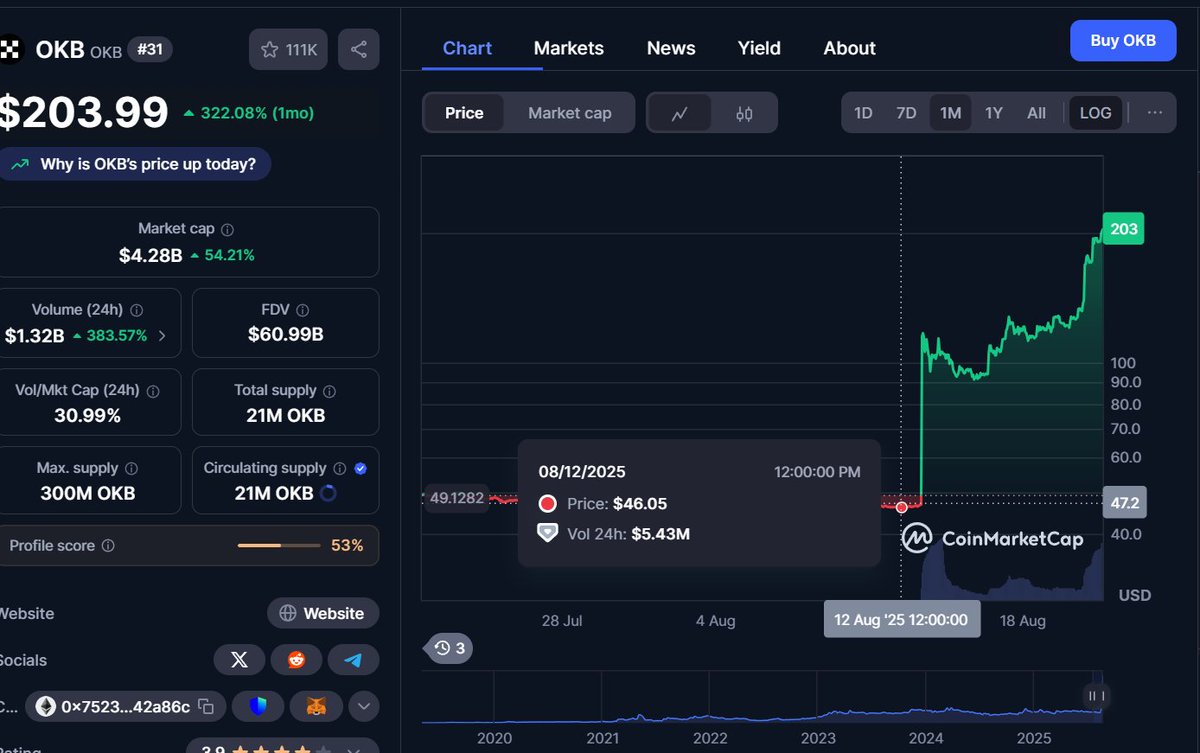
Task: Select the 7D time range
Action: pyautogui.click(x=906, y=113)
